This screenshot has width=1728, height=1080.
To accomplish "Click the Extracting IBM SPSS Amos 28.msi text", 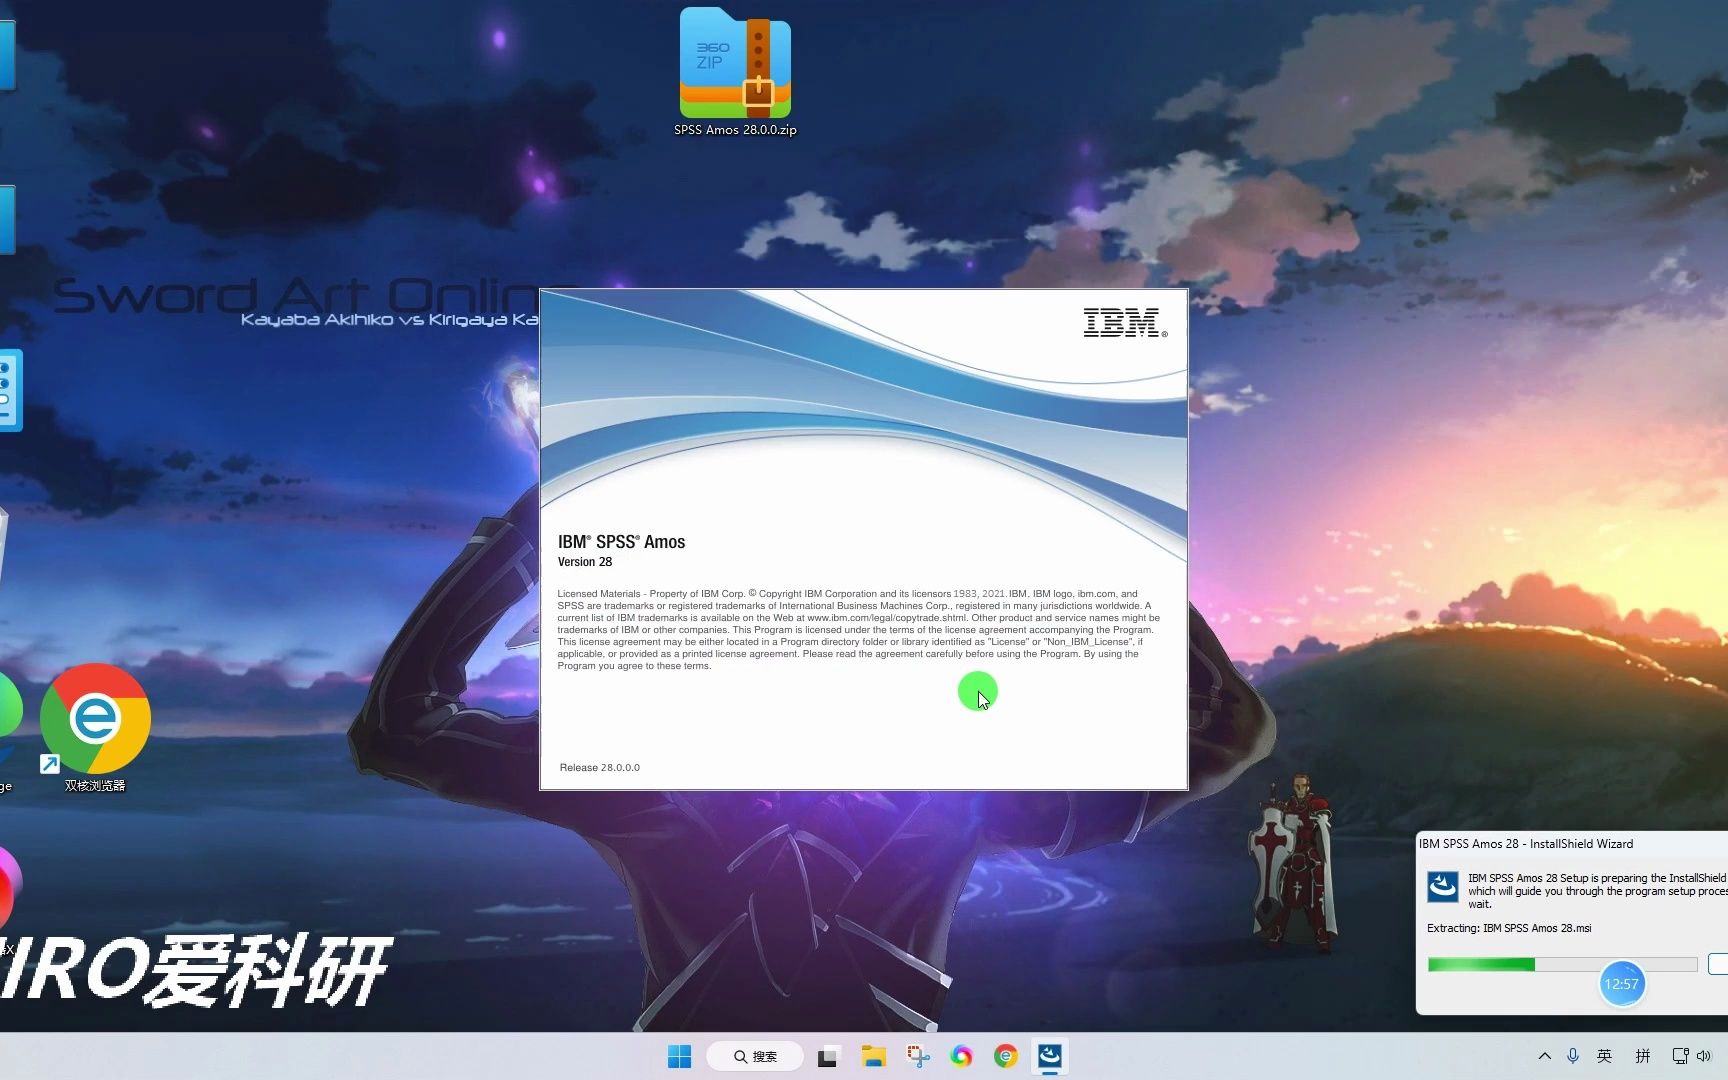I will click(1509, 928).
